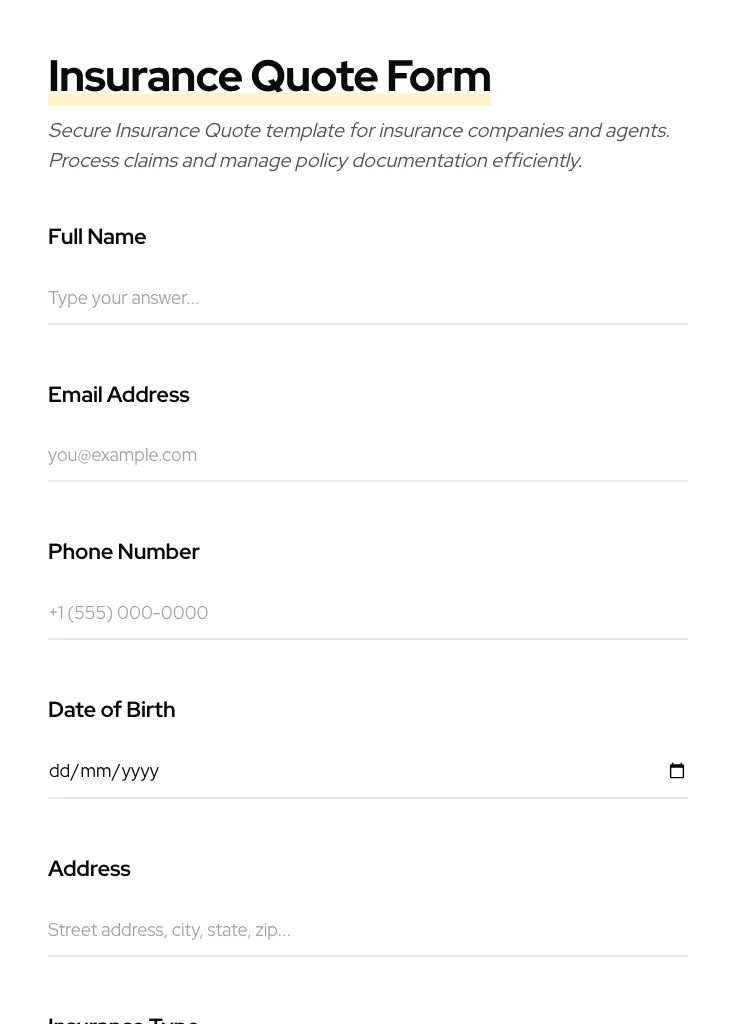
Task: Click the word "Quote" in the form heading
Action: tap(313, 77)
